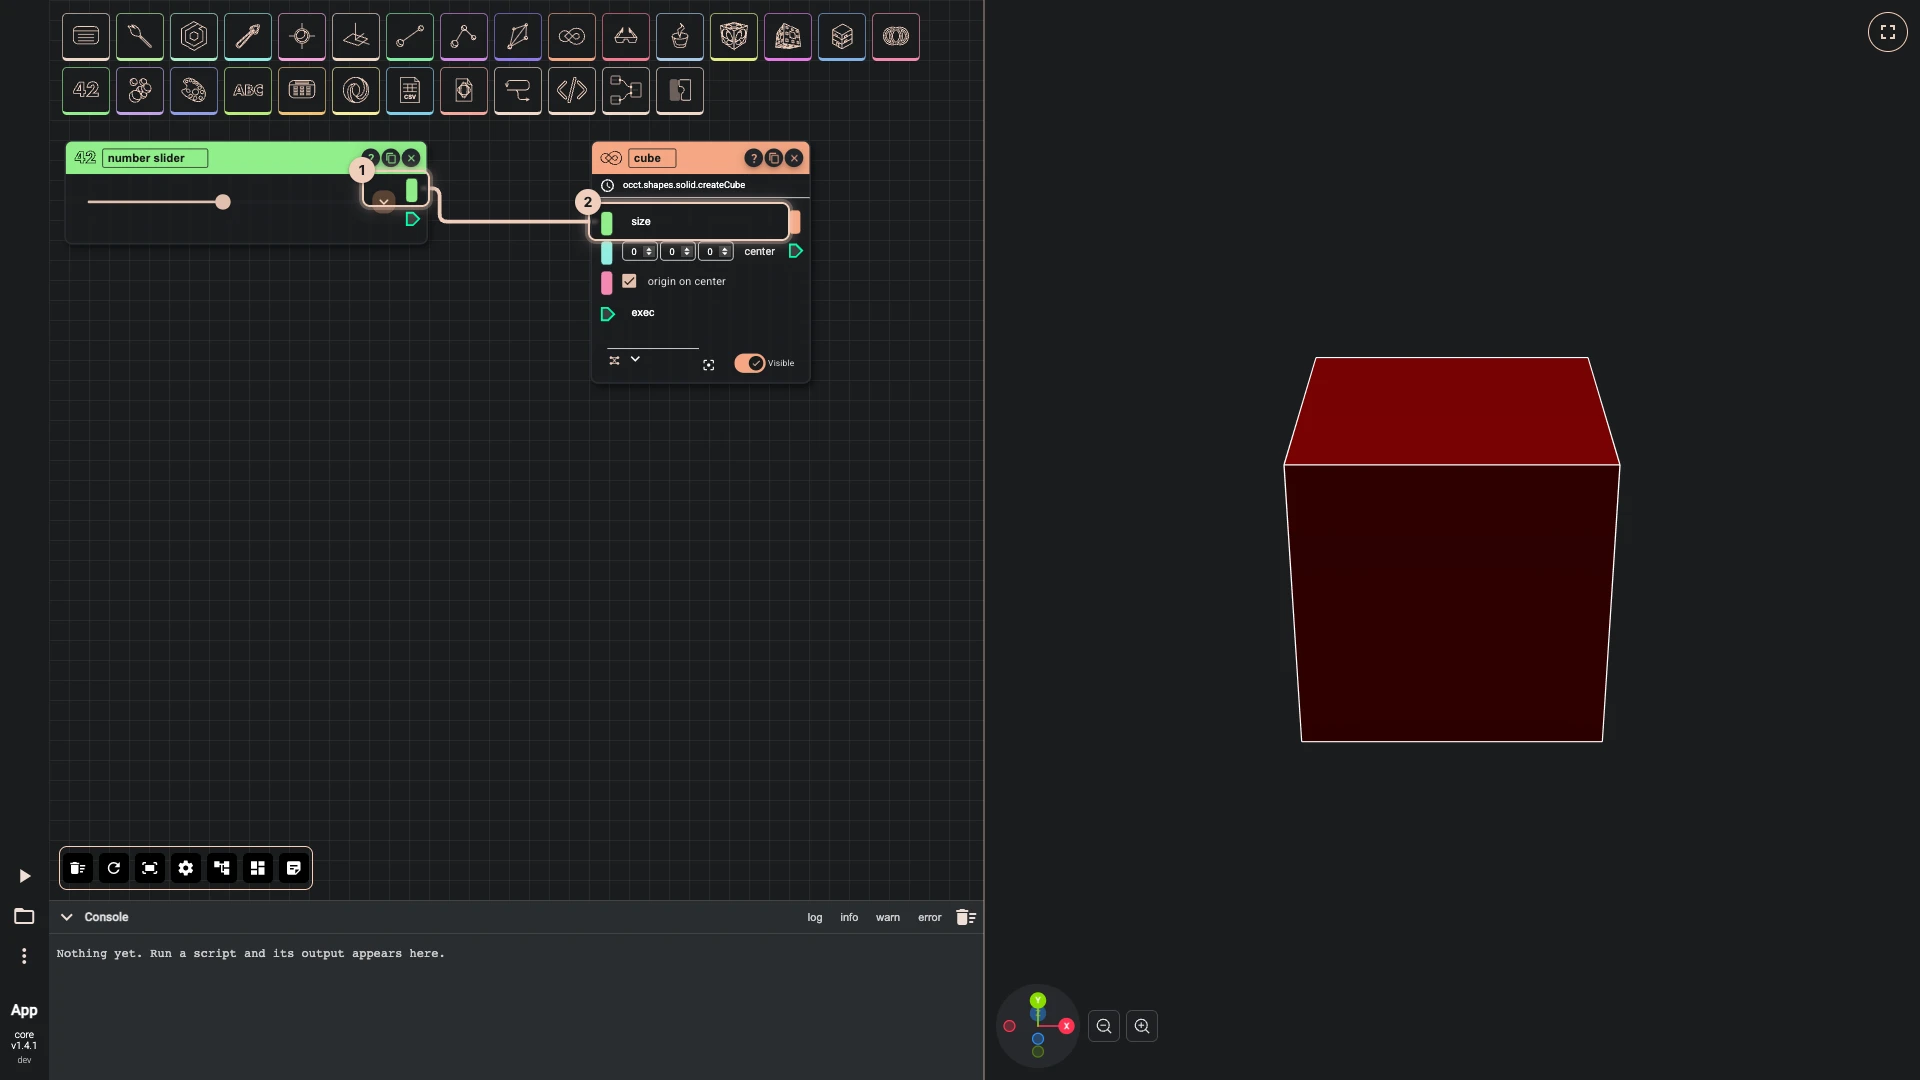Click the number slider name field

[155, 158]
